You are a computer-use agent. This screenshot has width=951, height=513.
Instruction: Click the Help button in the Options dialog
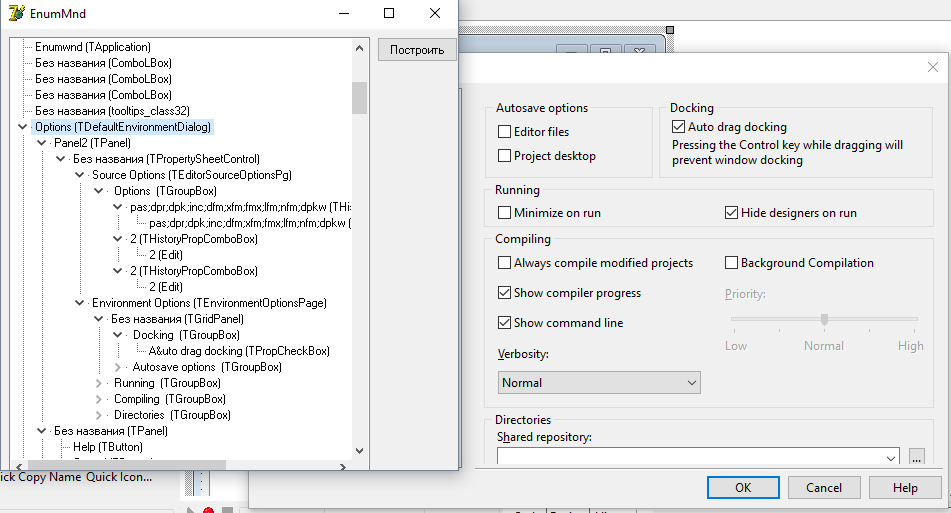click(905, 488)
